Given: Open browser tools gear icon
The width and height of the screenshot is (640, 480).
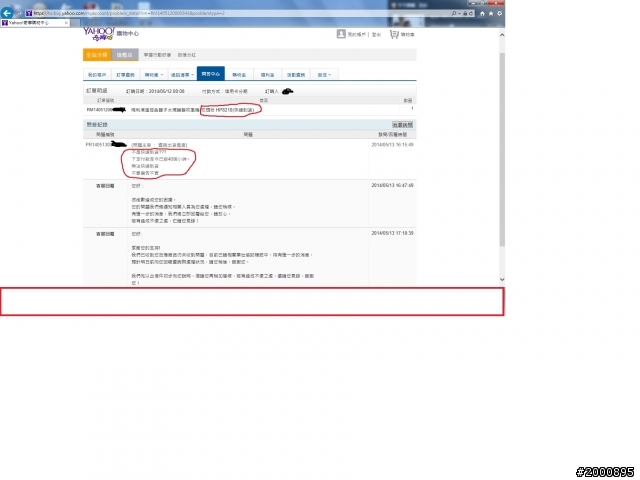Looking at the screenshot, I should click(x=499, y=13).
